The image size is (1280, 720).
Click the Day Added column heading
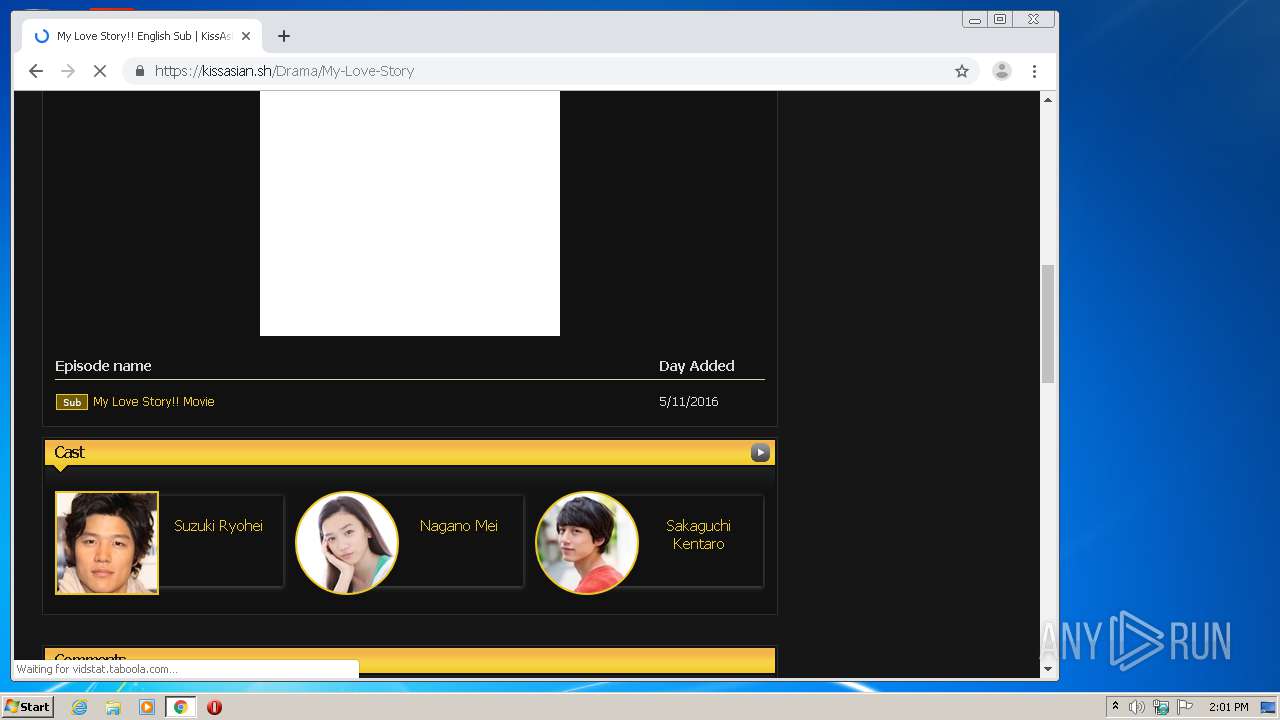pos(696,366)
